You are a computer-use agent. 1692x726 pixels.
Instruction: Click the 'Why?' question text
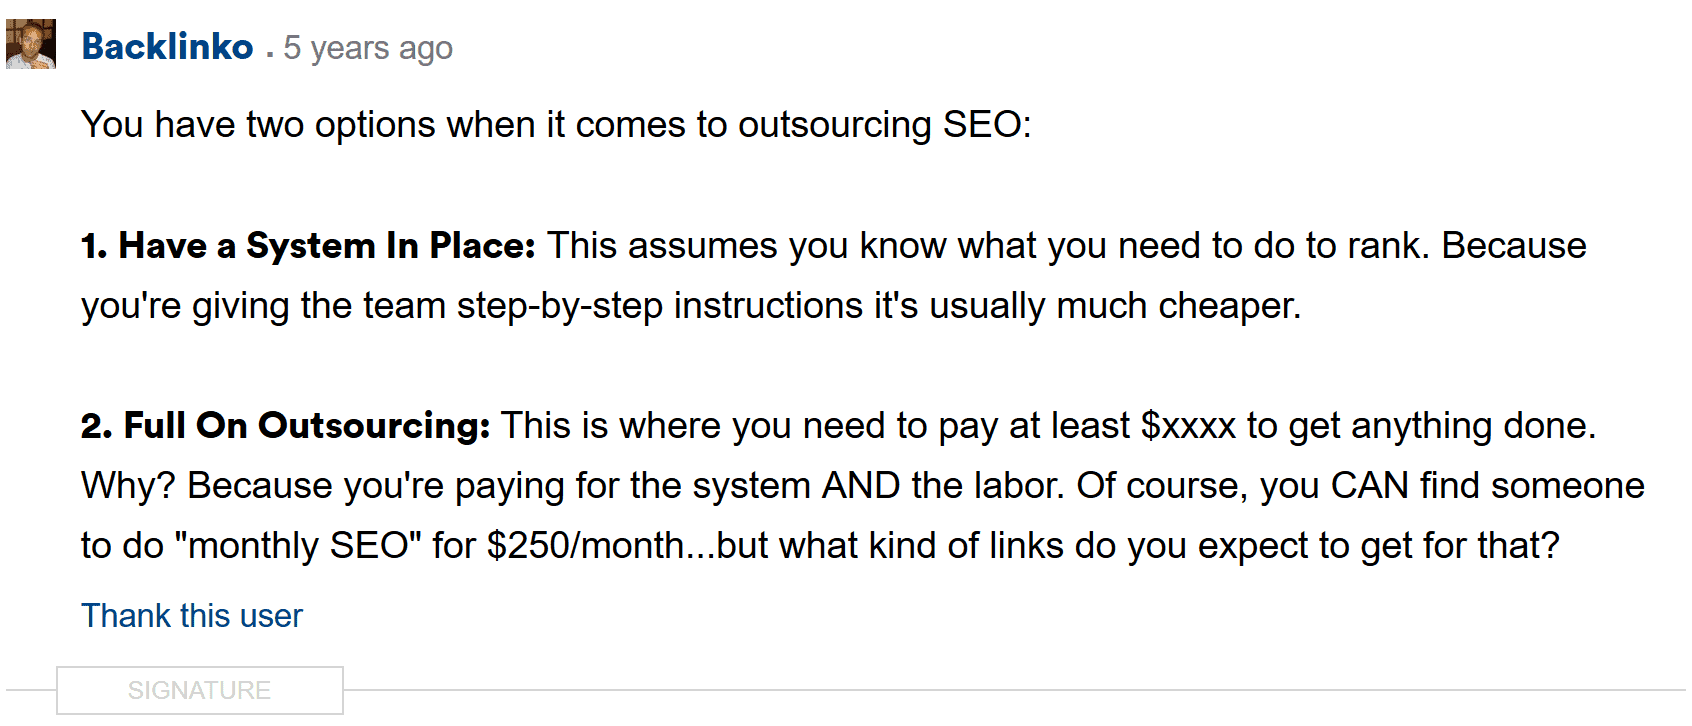tap(128, 486)
